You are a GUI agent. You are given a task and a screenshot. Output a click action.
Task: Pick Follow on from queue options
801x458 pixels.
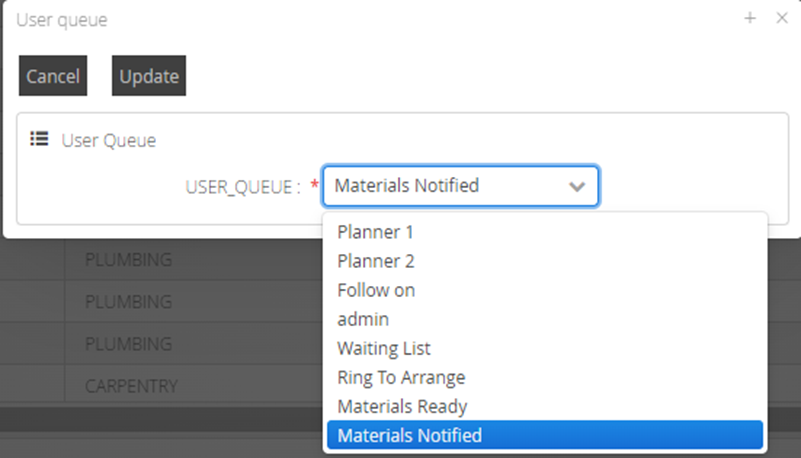376,290
